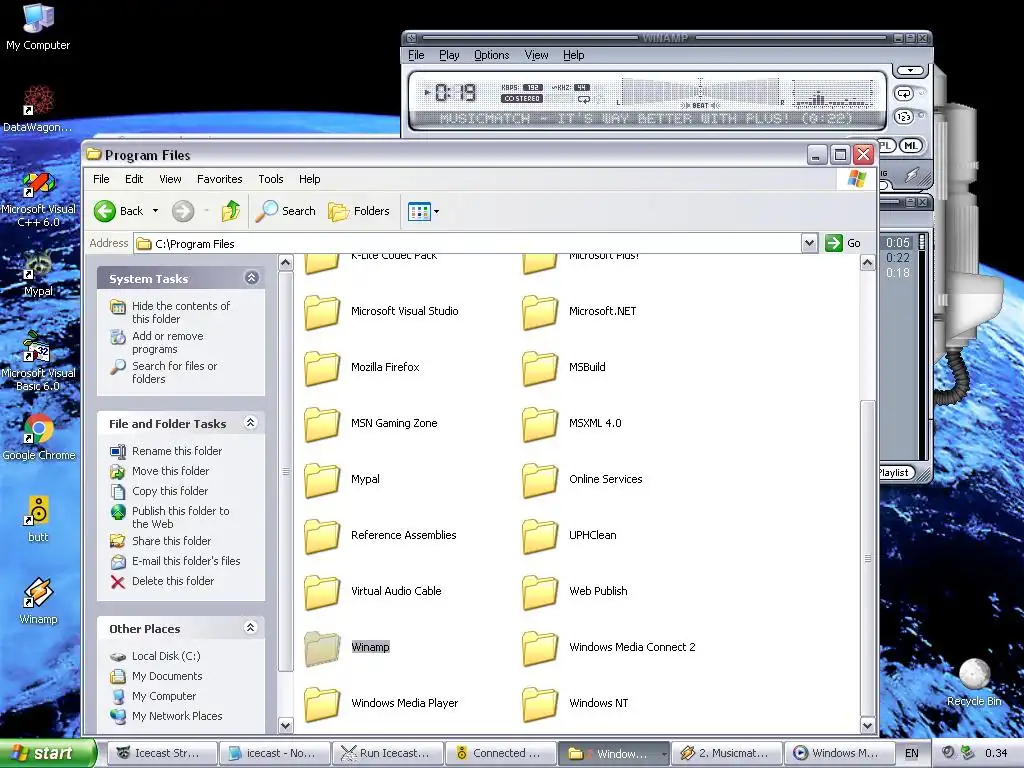Select Microsoft Visual Basic 6.0 desktop icon
Viewport: 1024px width, 768px height.
(x=38, y=362)
